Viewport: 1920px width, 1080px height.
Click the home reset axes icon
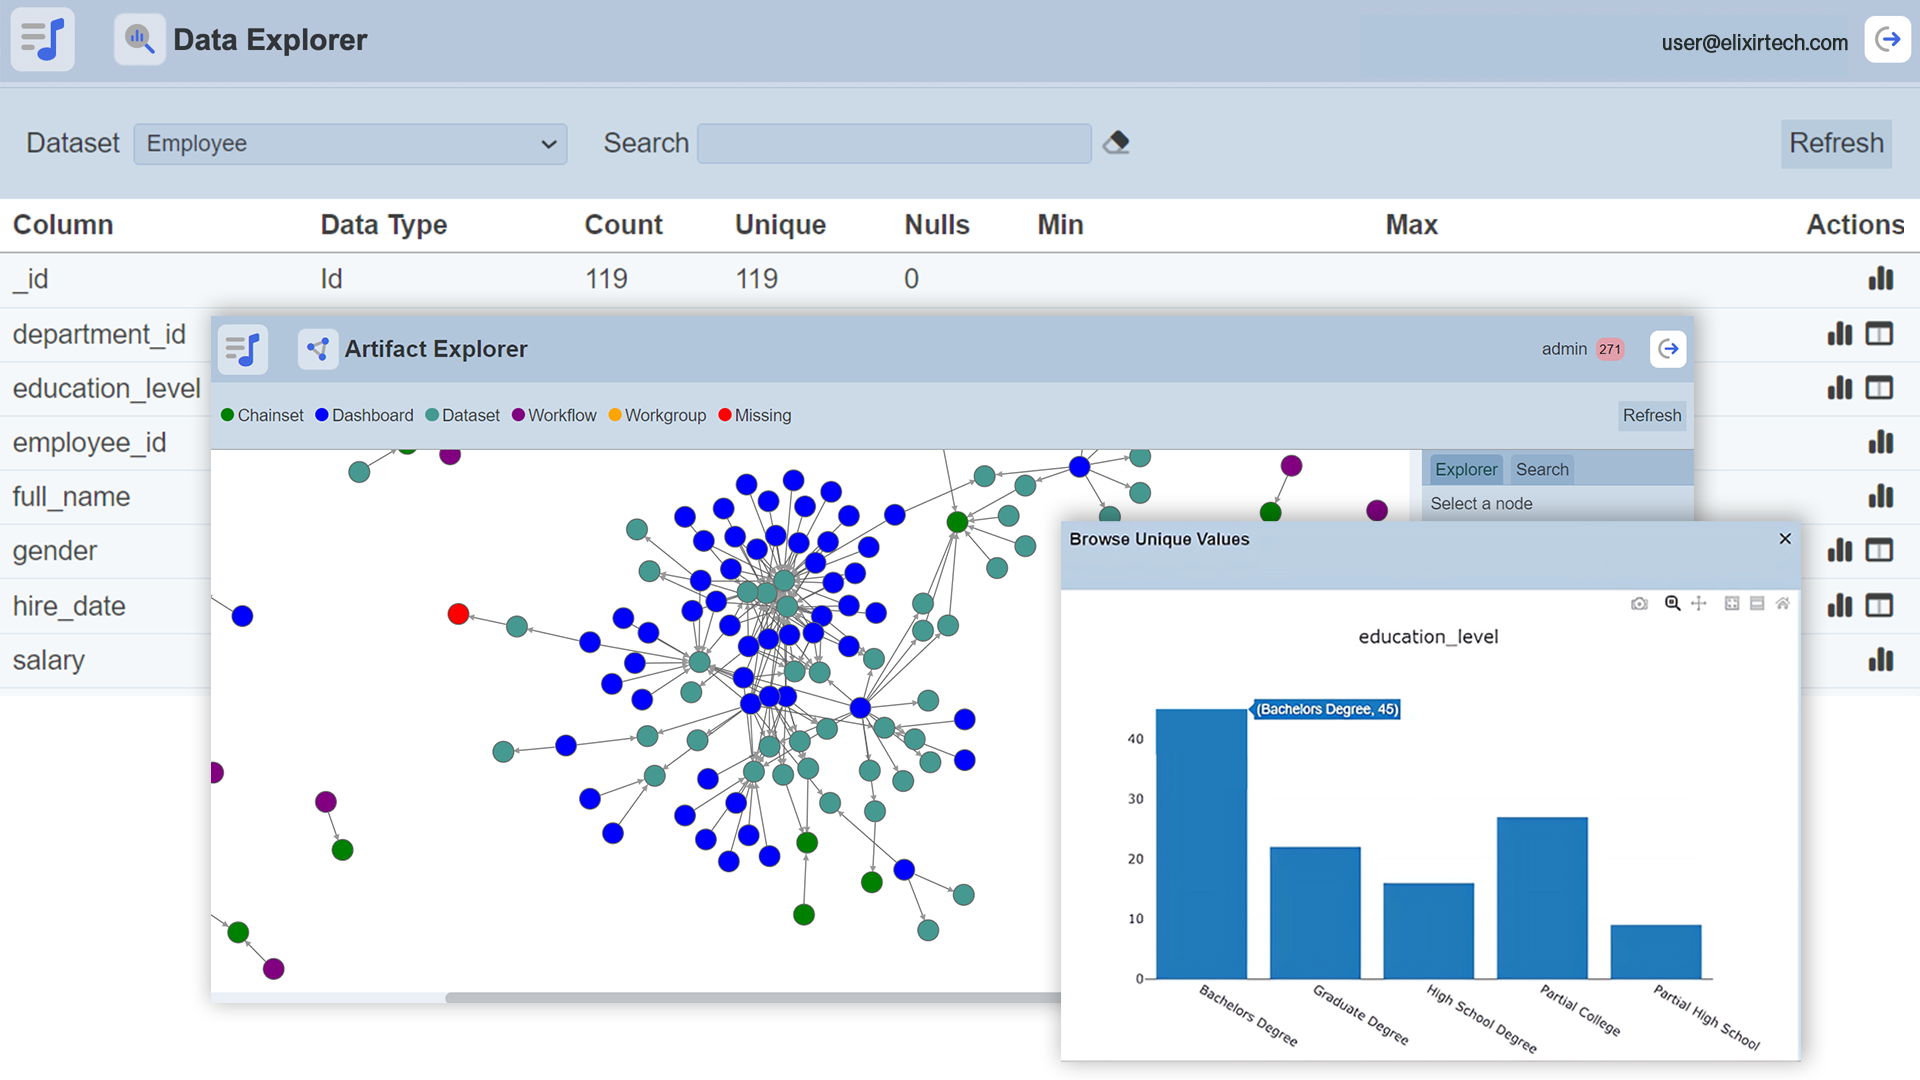point(1783,604)
